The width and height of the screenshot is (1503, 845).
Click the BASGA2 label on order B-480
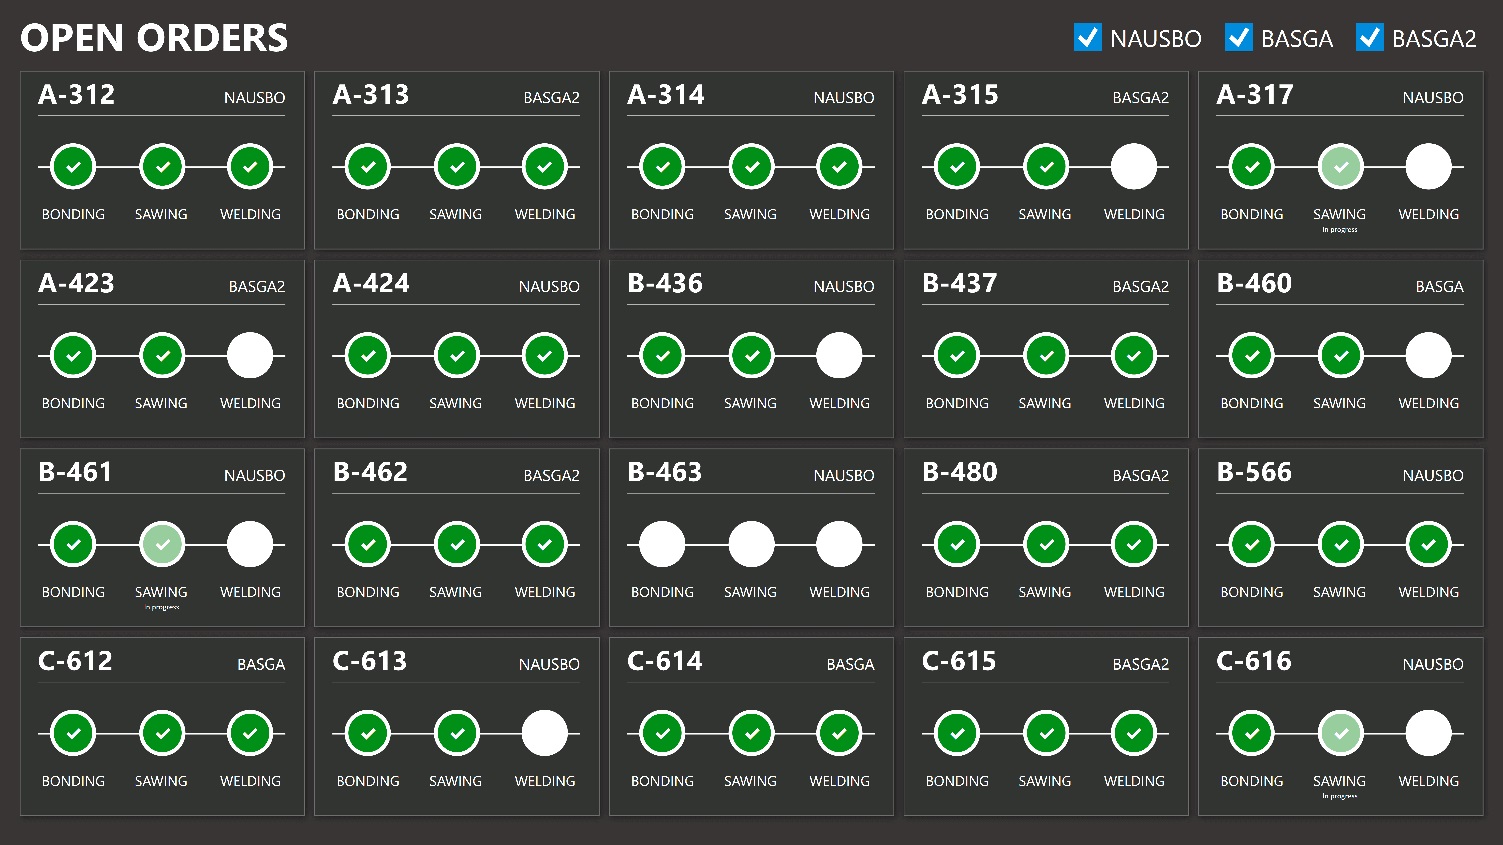tap(1140, 476)
